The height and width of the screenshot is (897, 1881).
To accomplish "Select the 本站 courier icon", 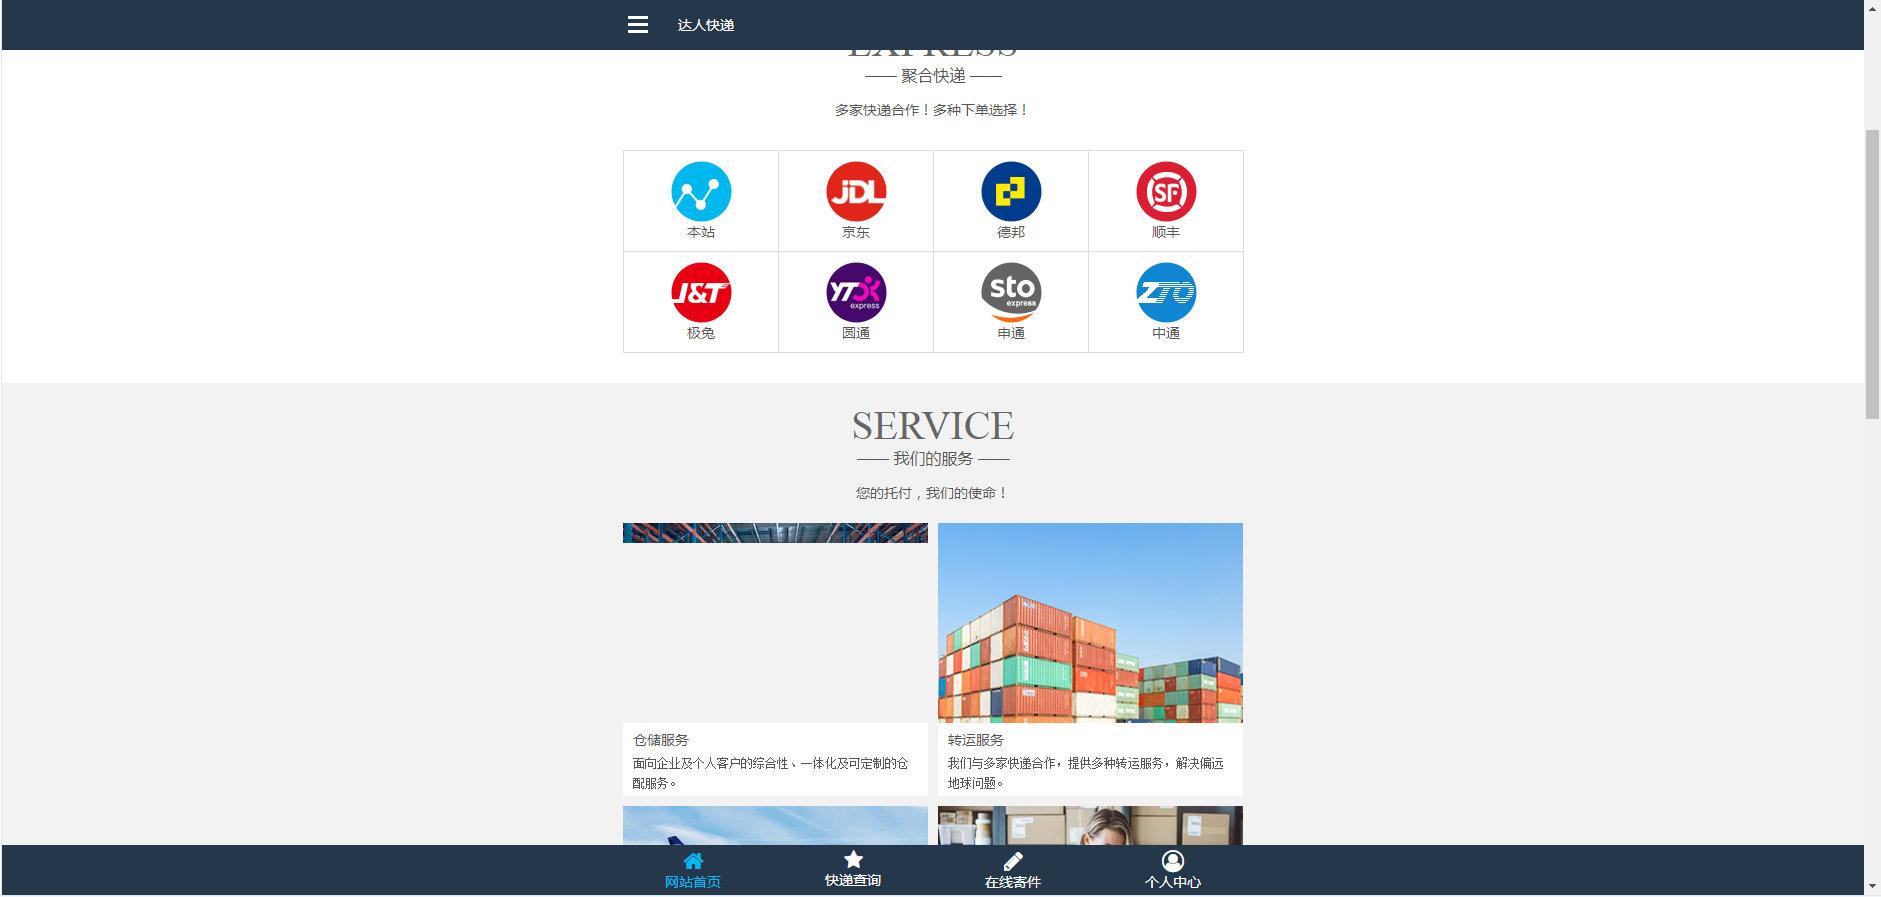I will 701,192.
